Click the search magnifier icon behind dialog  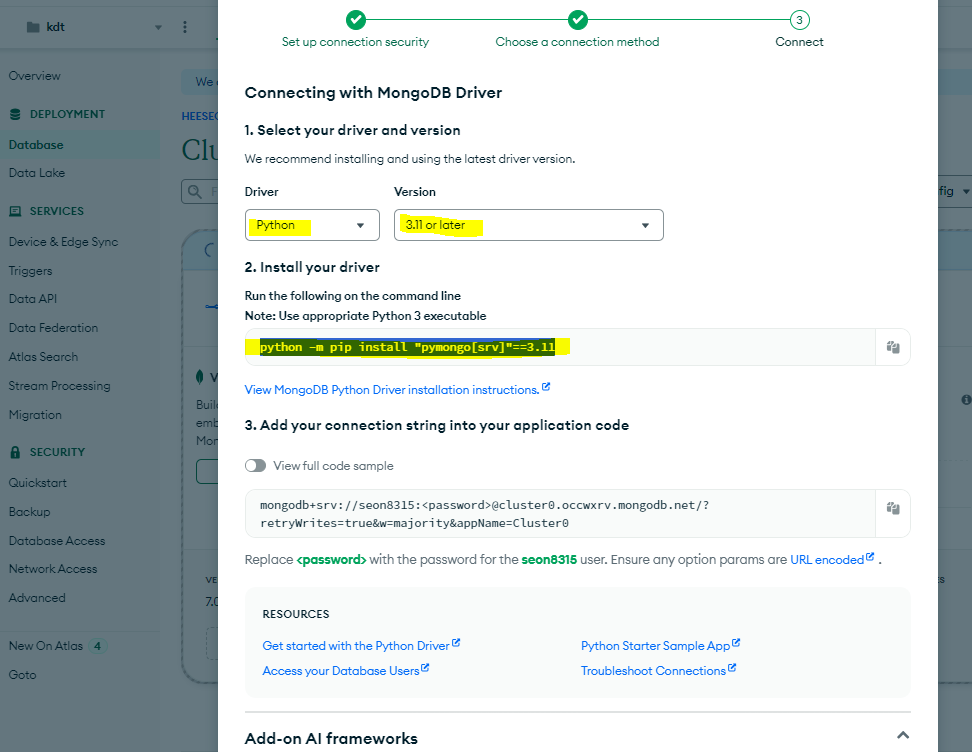click(195, 192)
